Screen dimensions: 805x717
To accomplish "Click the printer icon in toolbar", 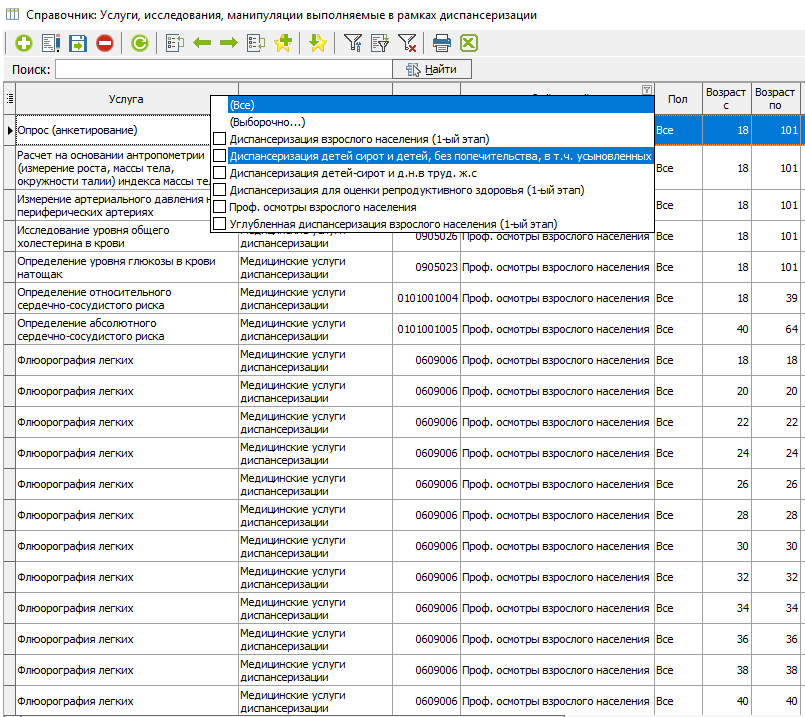I will 441,43.
